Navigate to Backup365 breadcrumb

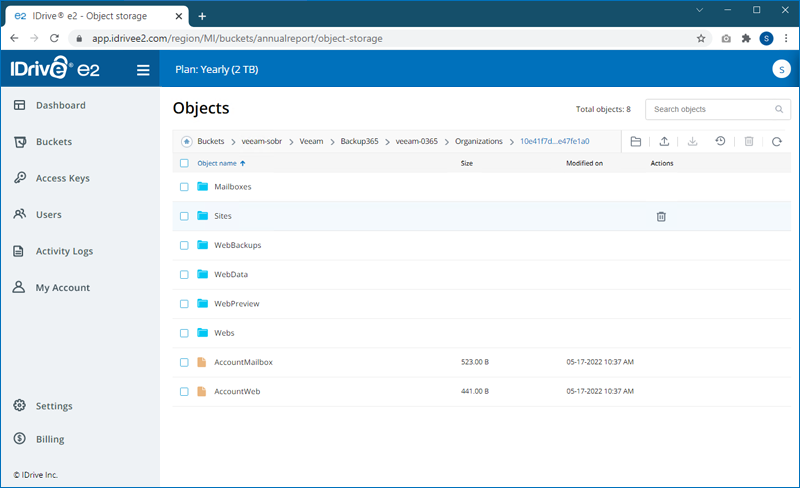click(x=359, y=141)
